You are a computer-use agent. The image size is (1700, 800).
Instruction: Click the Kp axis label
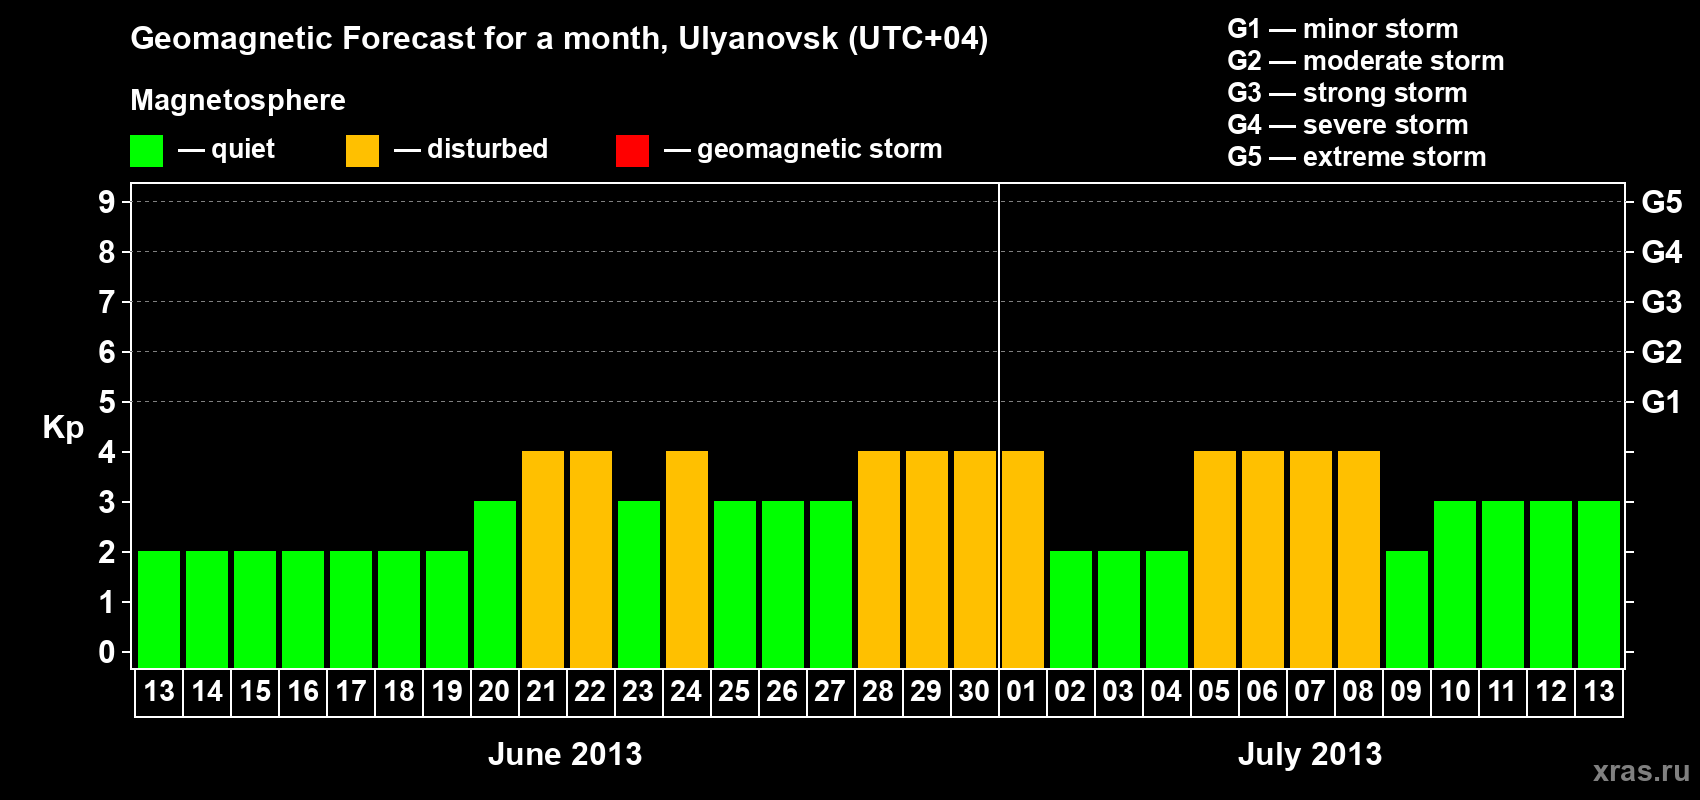(x=63, y=428)
